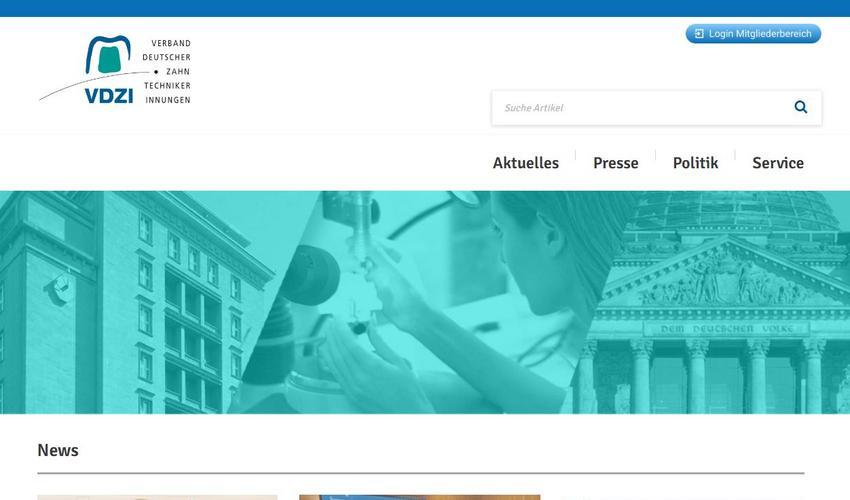Open the Aktuelles menu
The height and width of the screenshot is (500, 850).
tap(525, 163)
